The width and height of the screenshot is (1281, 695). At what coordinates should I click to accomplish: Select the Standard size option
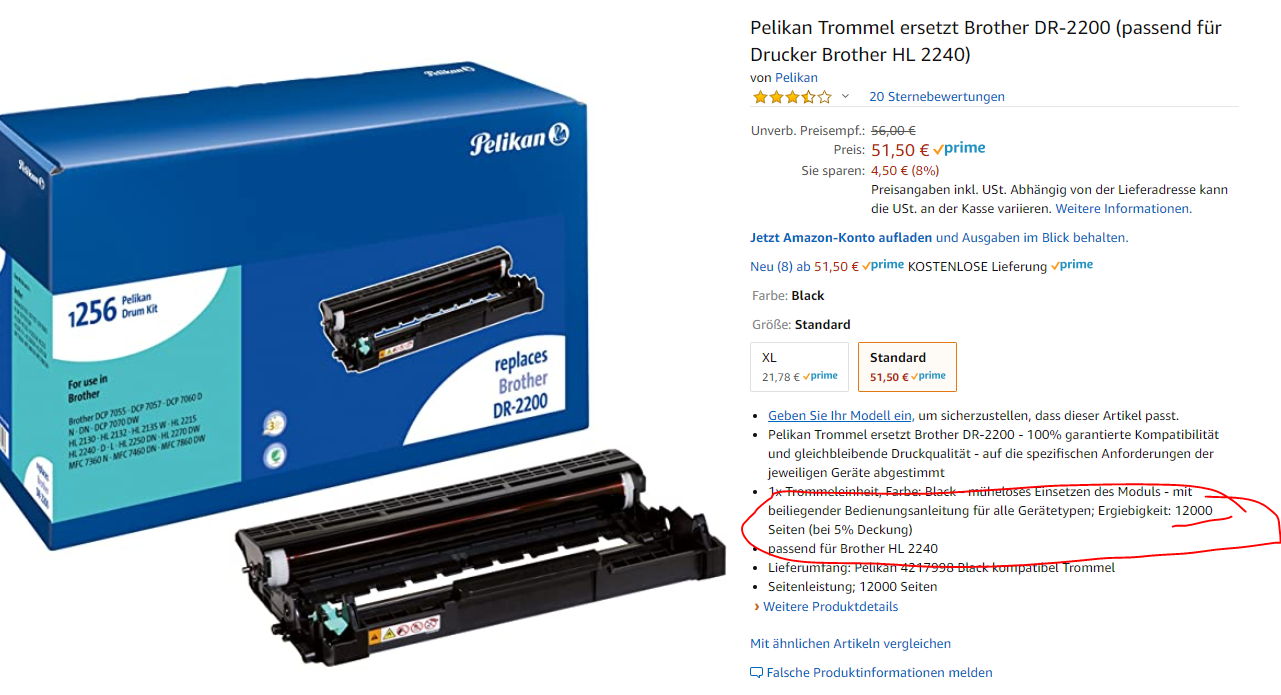click(x=907, y=367)
